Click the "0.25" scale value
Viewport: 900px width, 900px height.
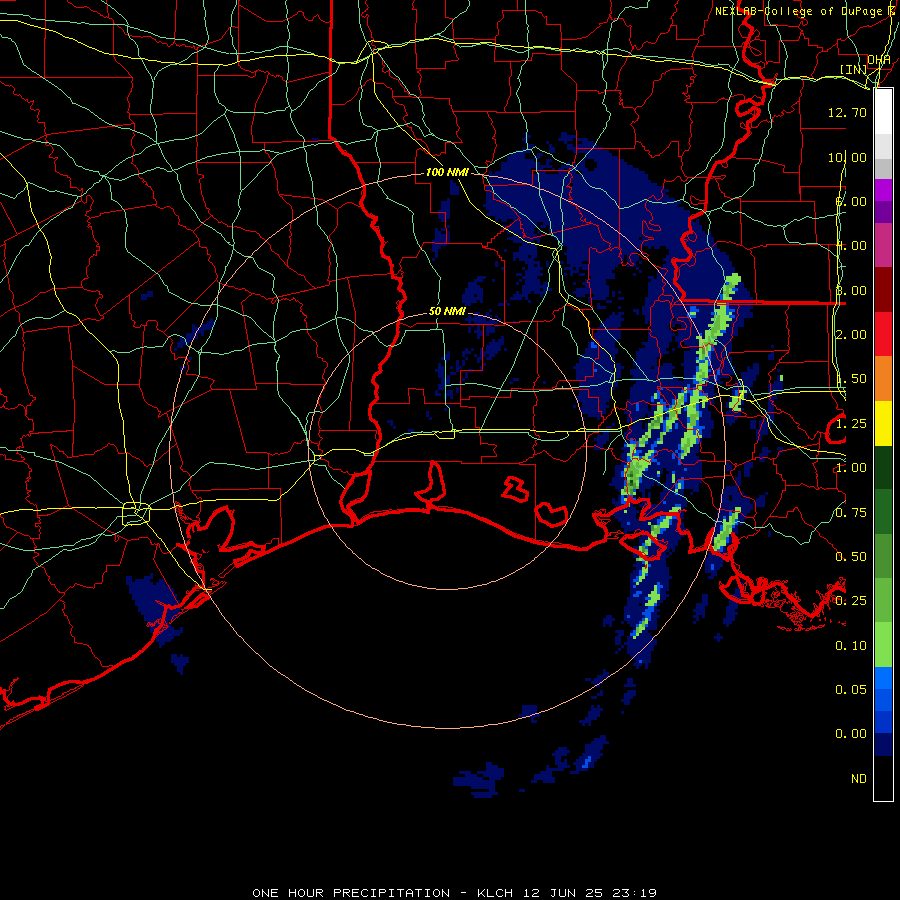coord(851,601)
